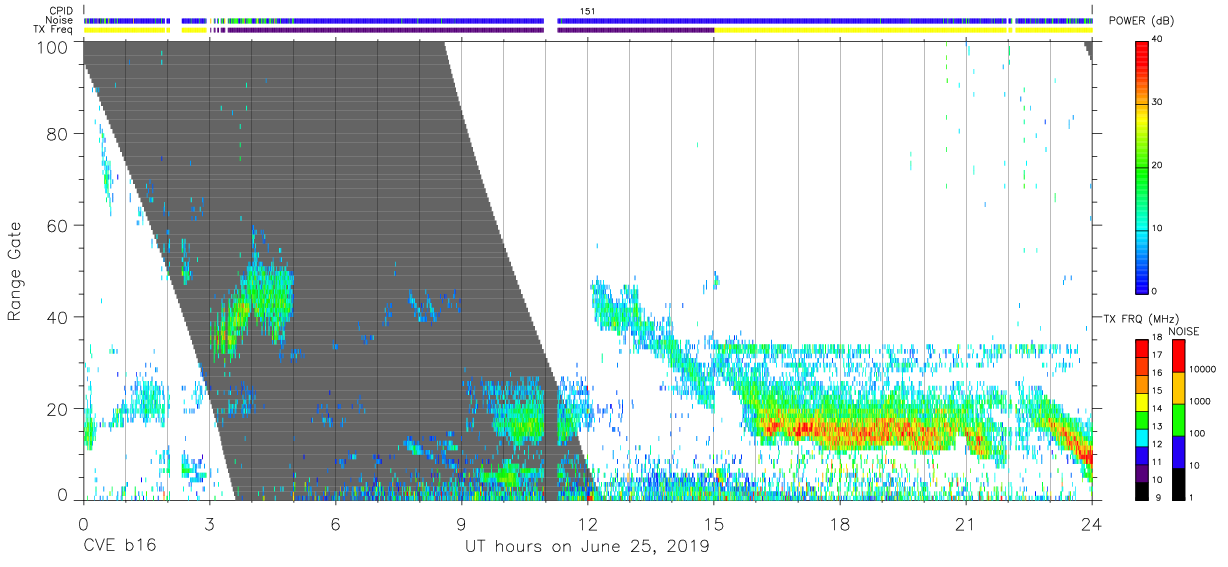Click the x-axis tick label '12'

coord(587,524)
